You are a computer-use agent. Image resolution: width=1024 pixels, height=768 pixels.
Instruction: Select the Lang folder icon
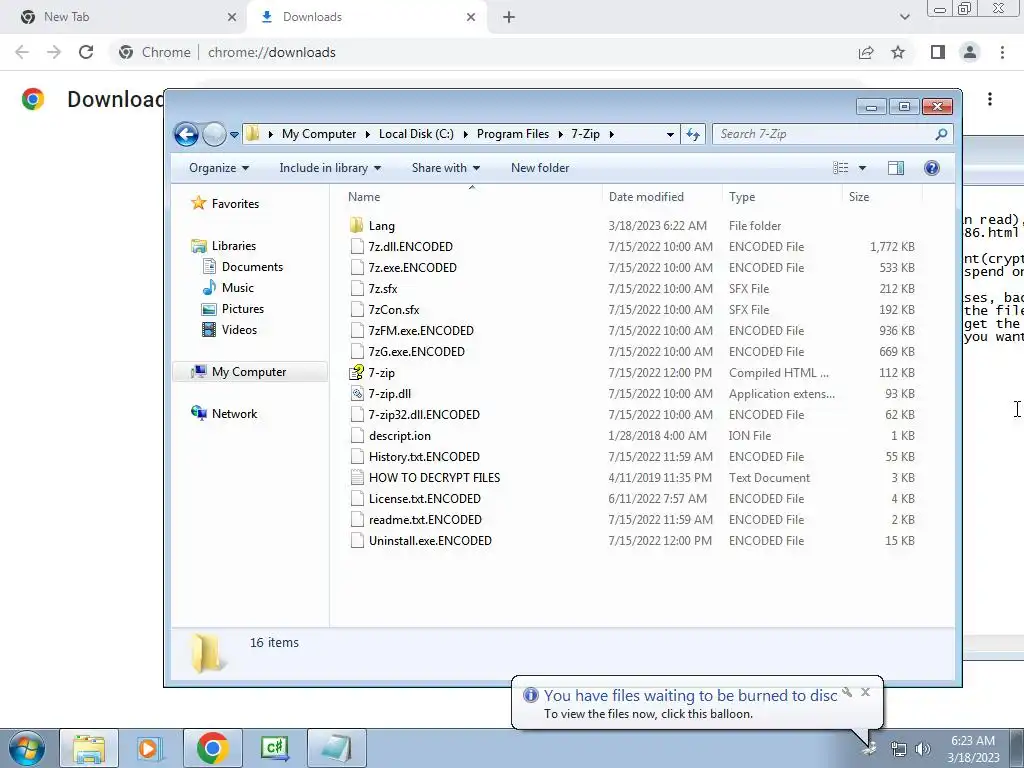357,226
